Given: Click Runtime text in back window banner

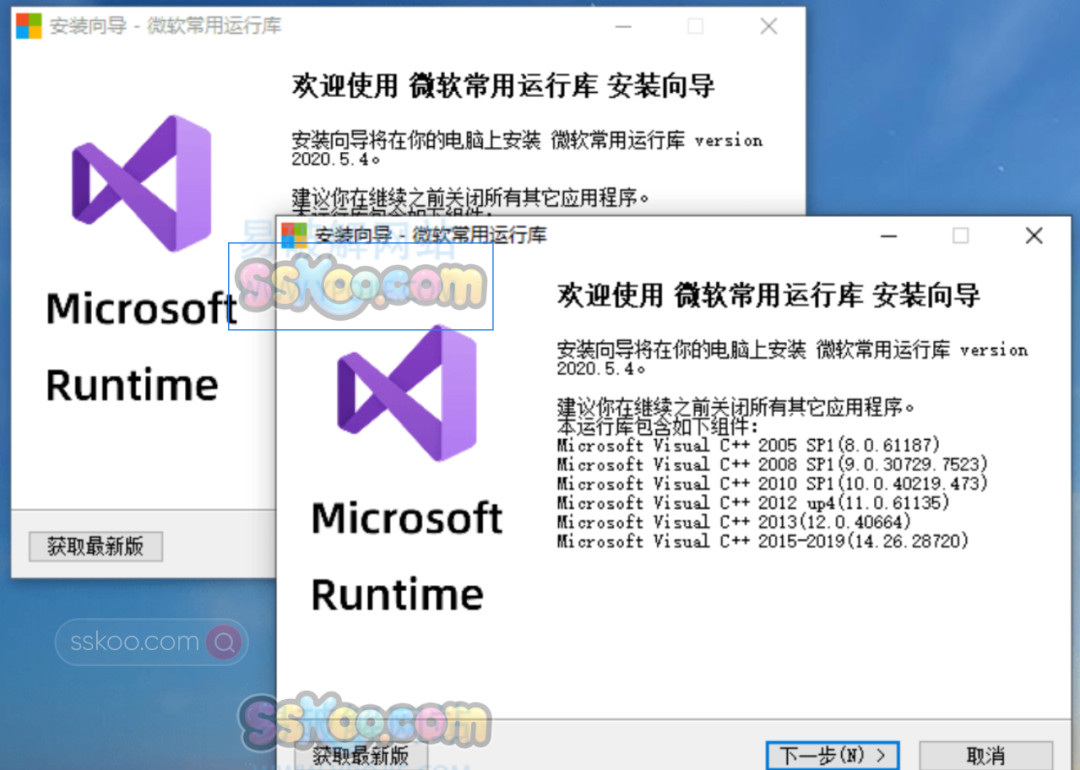Looking at the screenshot, I should point(132,384).
